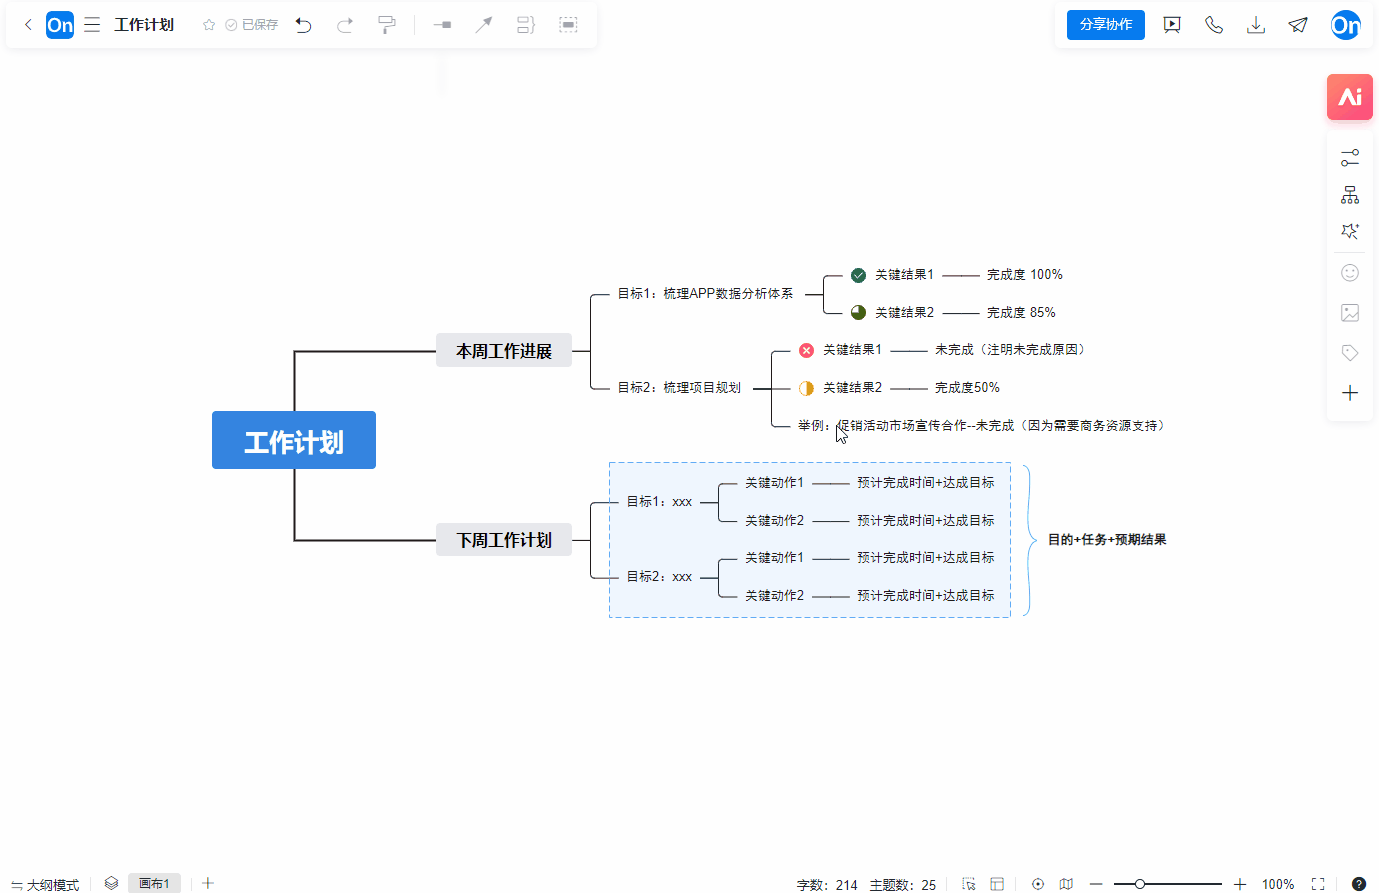Image resolution: width=1379 pixels, height=893 pixels.
Task: Publish with the paper plane icon
Action: 1298,25
